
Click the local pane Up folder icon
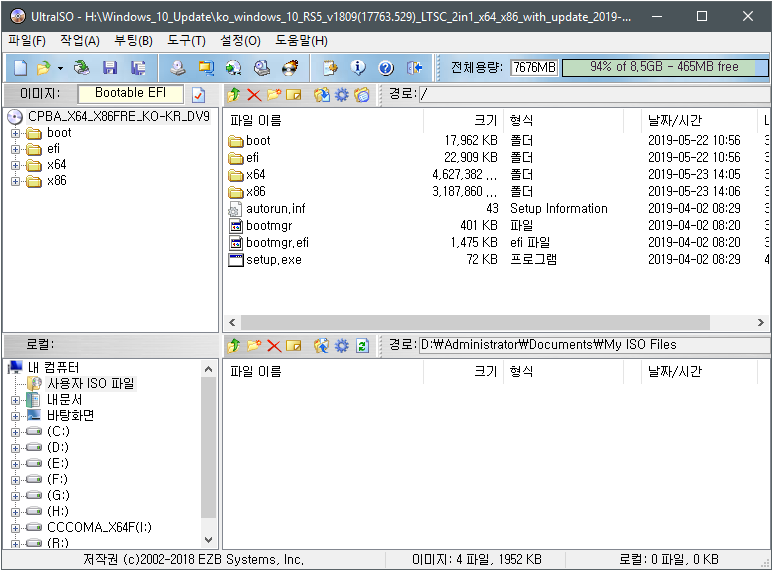(234, 346)
